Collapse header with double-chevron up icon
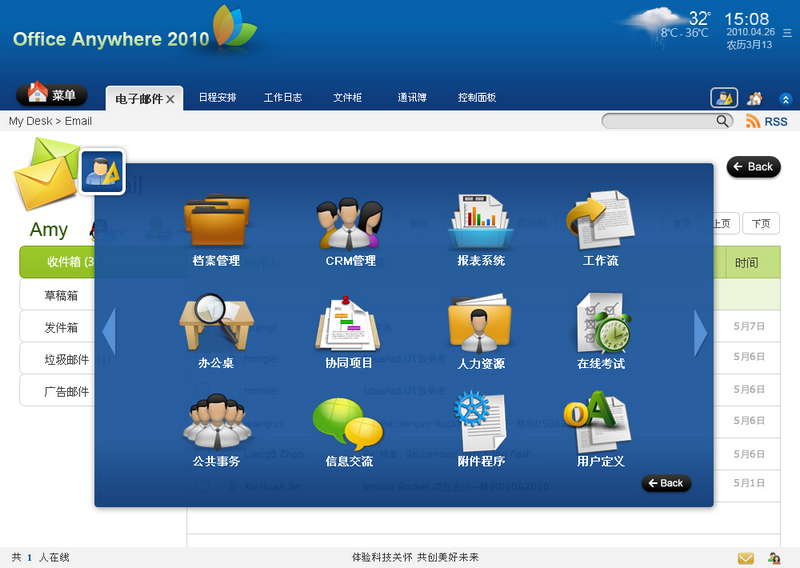The image size is (800, 568). (785, 99)
